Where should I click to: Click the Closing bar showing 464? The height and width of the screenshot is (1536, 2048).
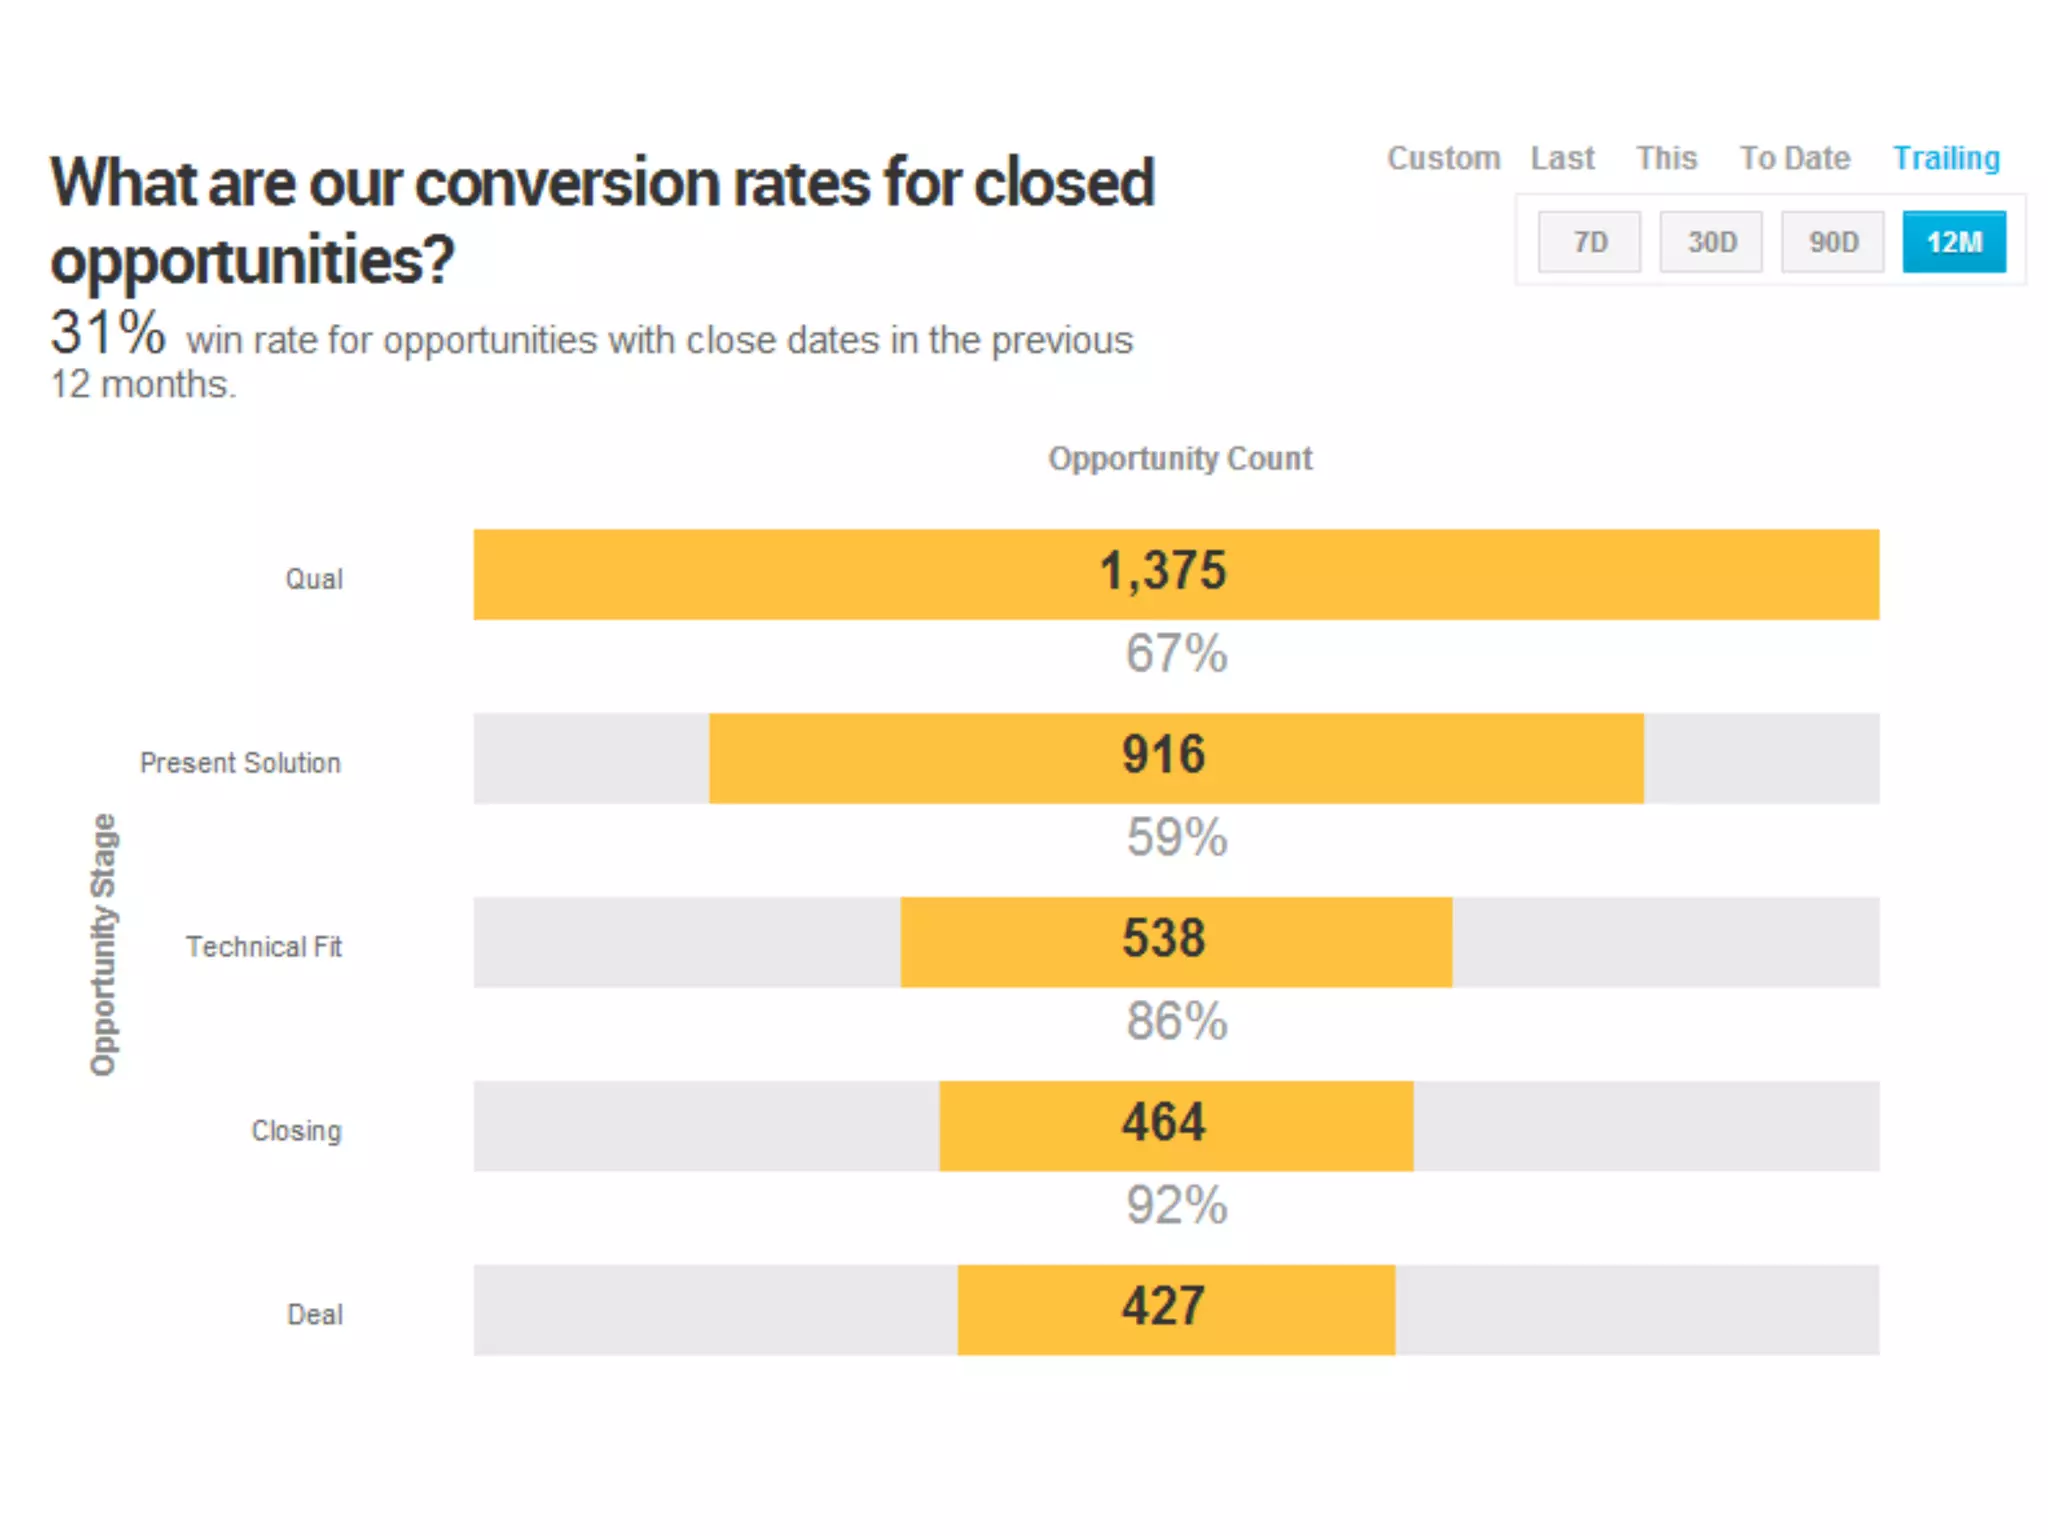(1176, 1126)
